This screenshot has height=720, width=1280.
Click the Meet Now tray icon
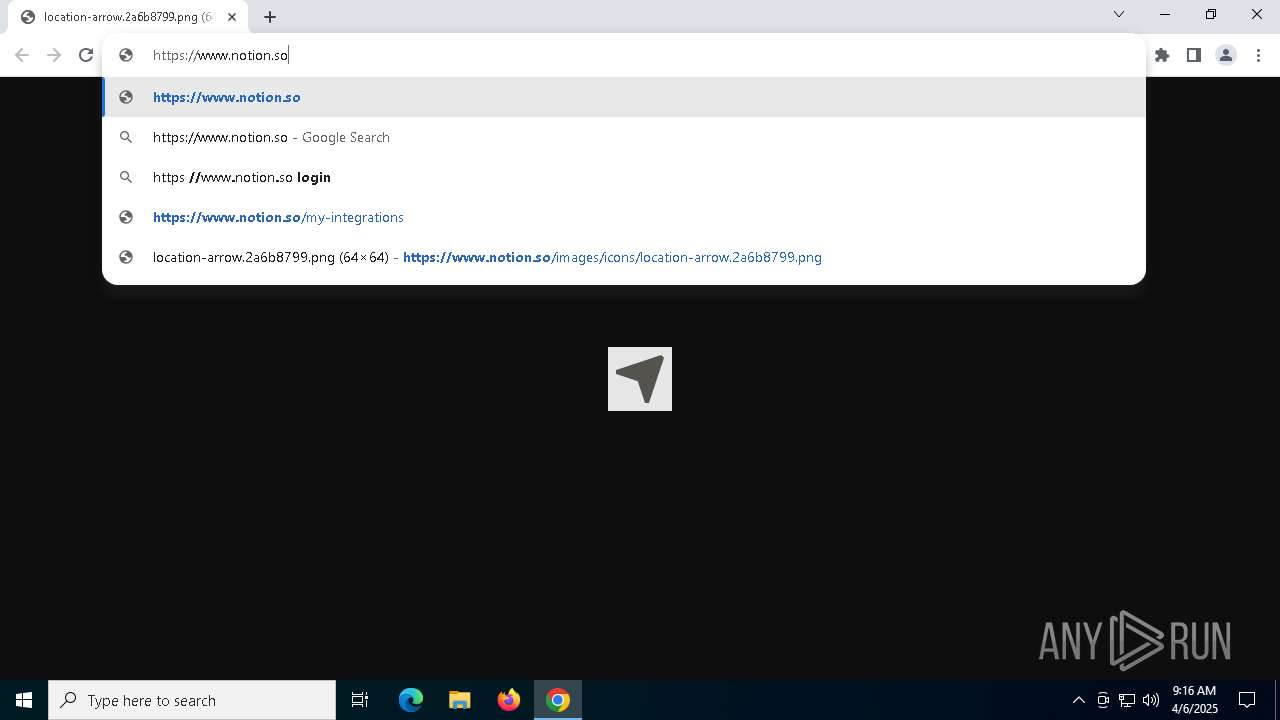1103,700
